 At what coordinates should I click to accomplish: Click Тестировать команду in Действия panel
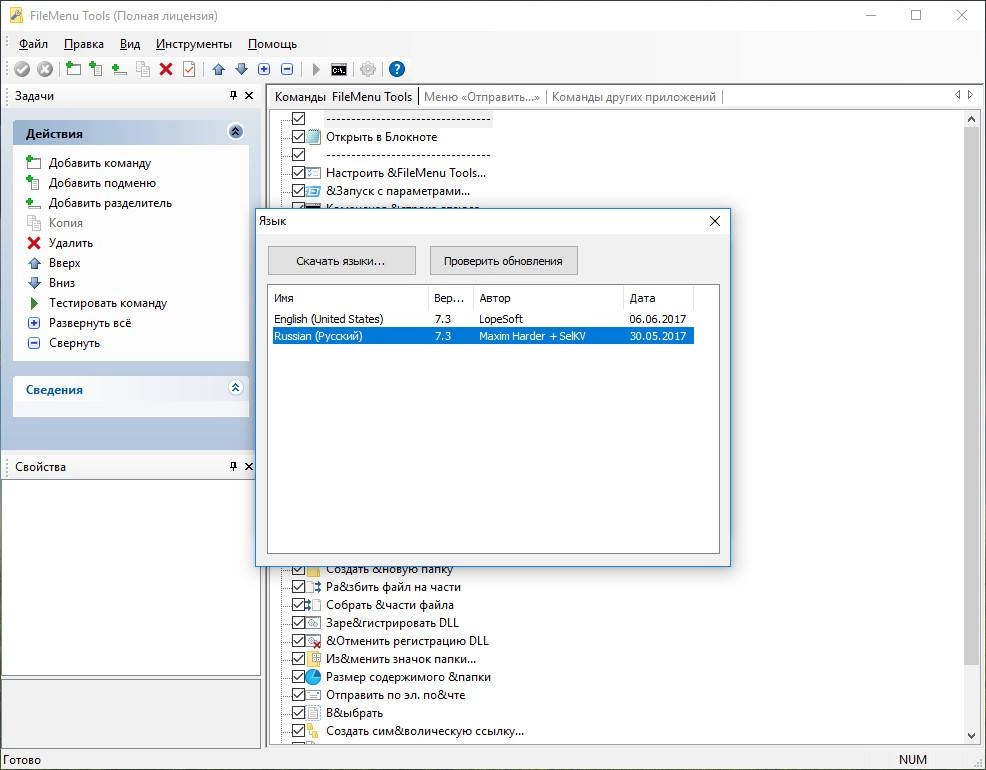[108, 303]
